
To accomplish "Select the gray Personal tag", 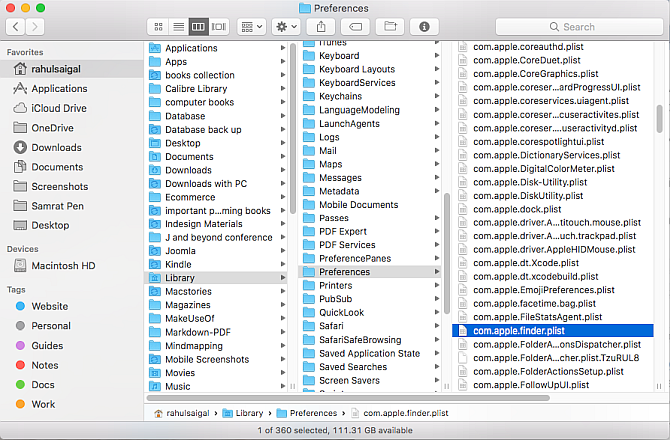I will 72,326.
